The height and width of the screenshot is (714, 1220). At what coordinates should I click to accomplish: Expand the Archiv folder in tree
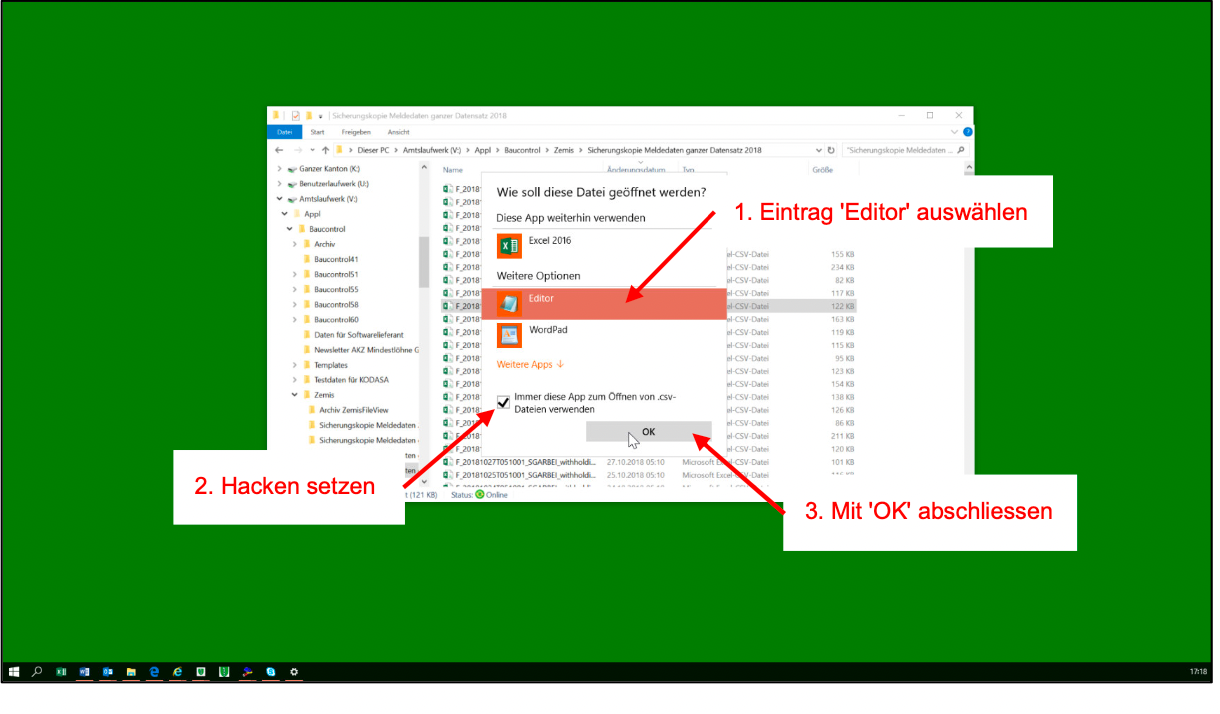click(294, 244)
